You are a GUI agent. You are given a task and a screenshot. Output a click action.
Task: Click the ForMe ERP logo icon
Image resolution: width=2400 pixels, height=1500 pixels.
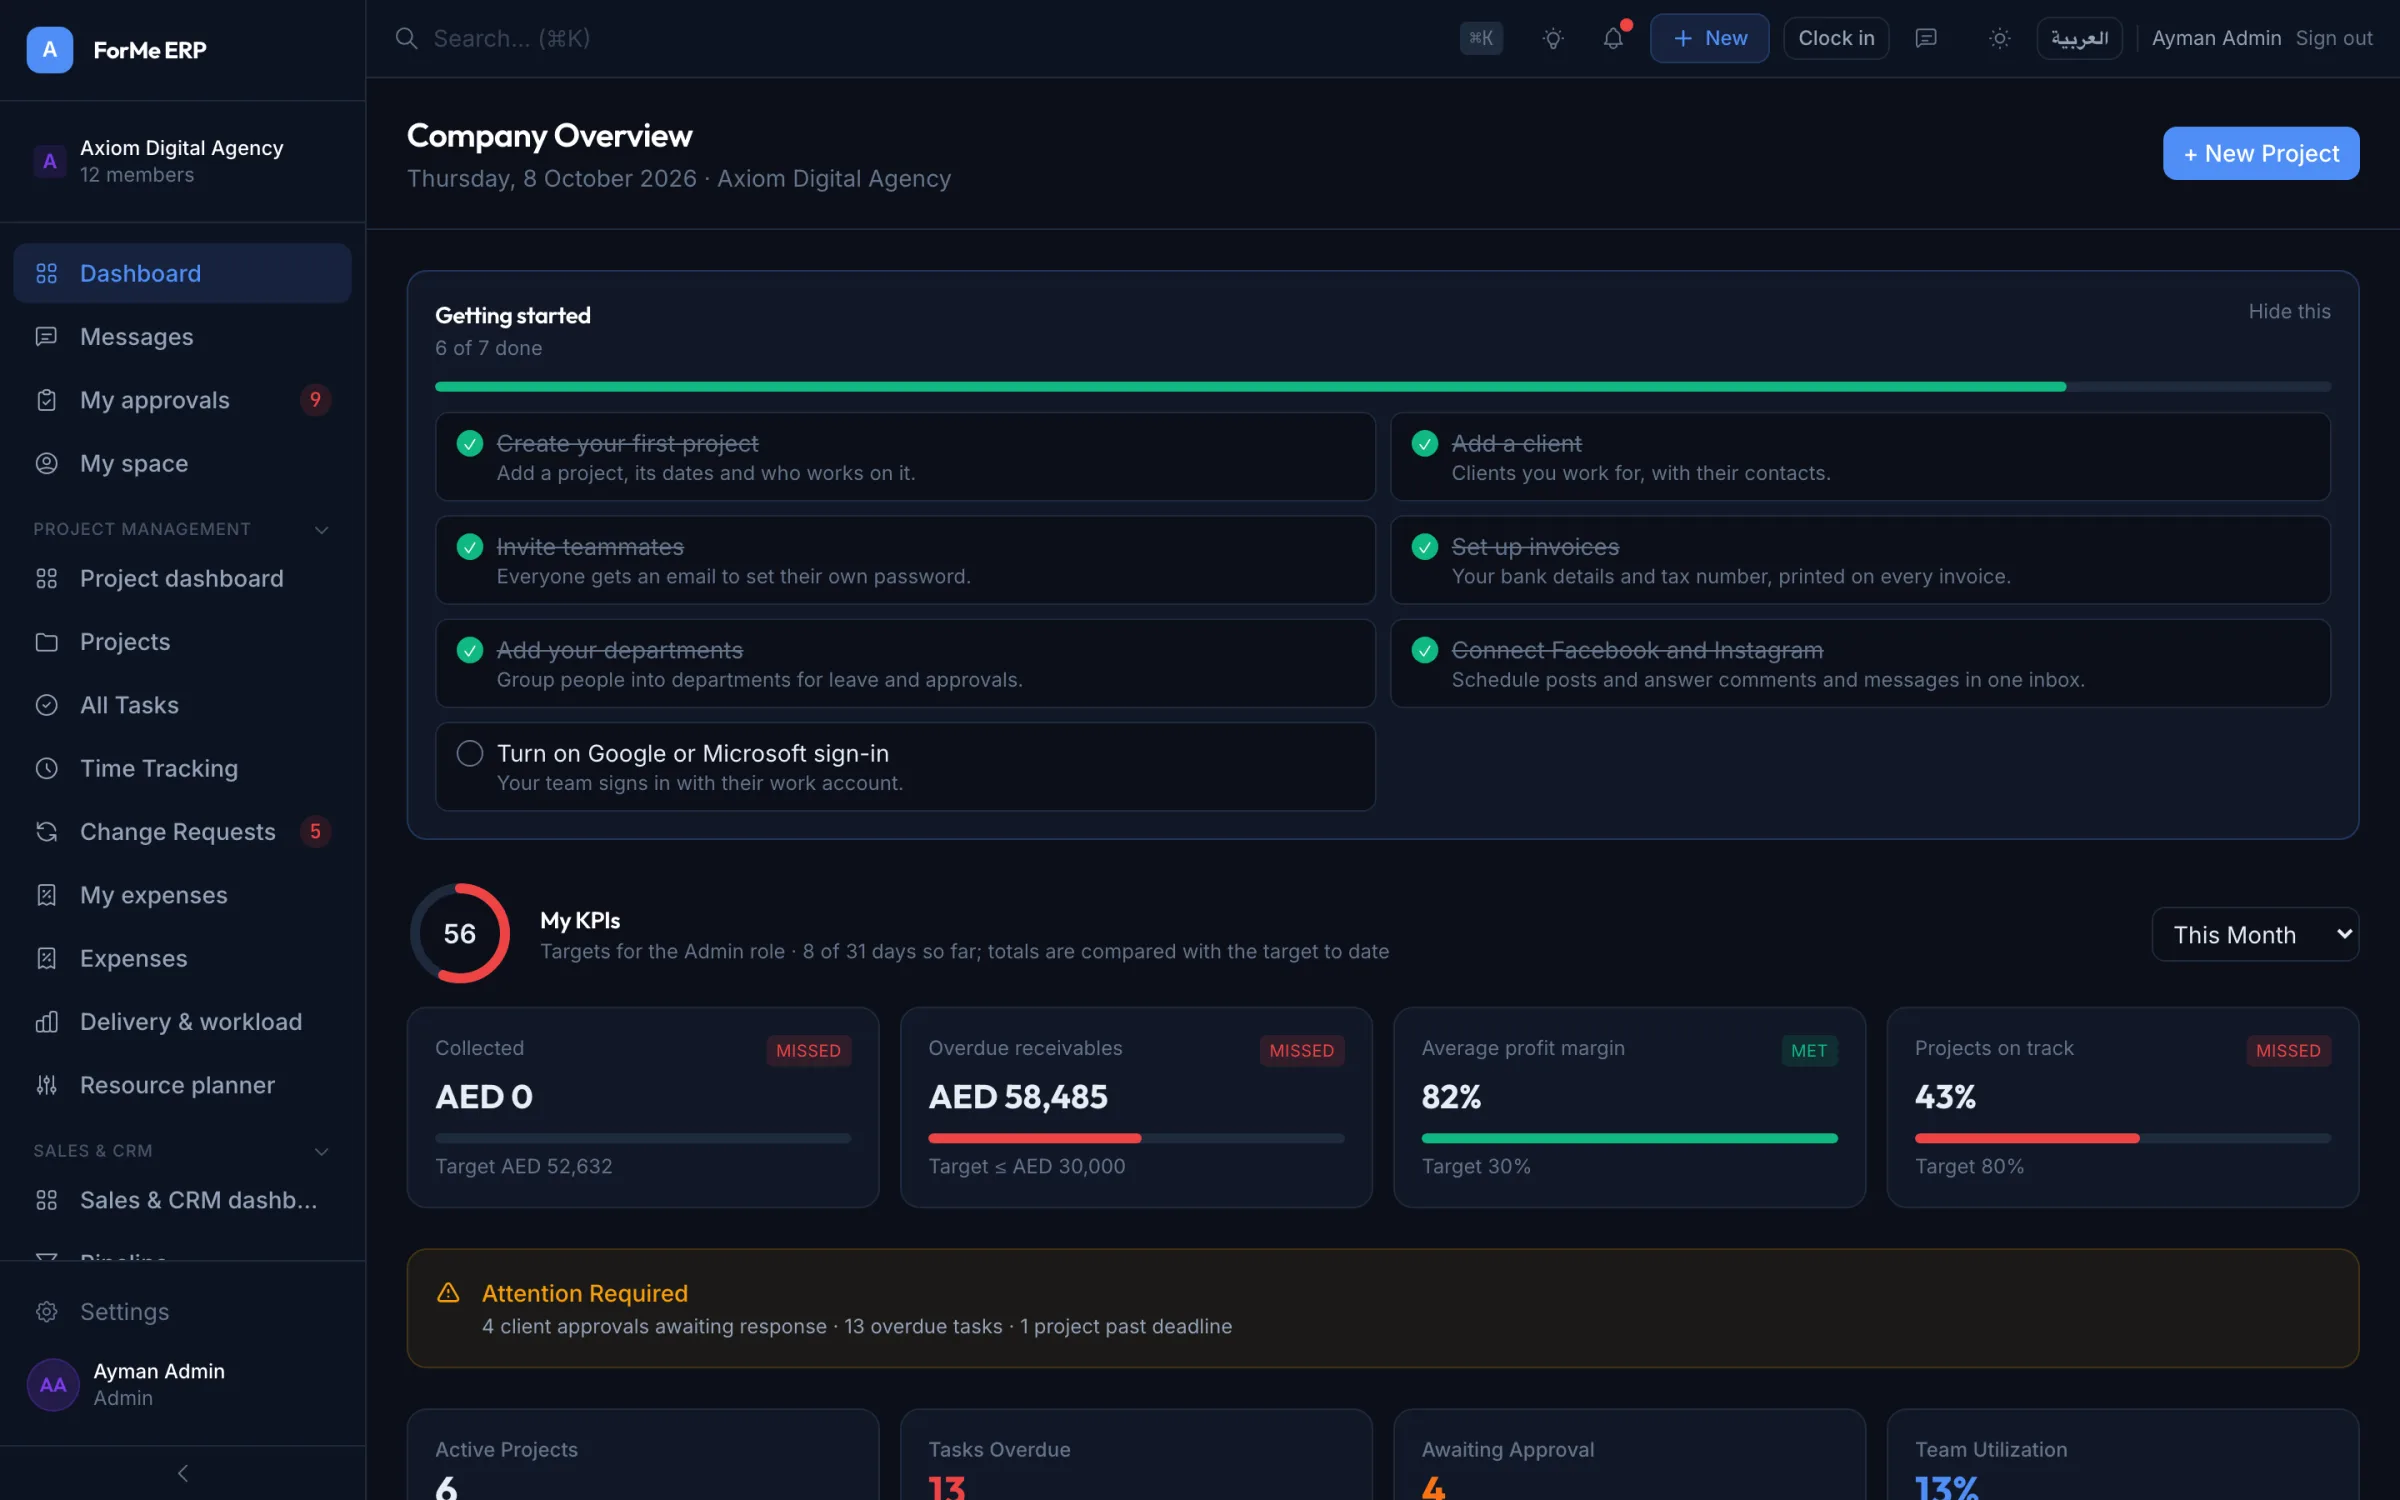coord(49,49)
